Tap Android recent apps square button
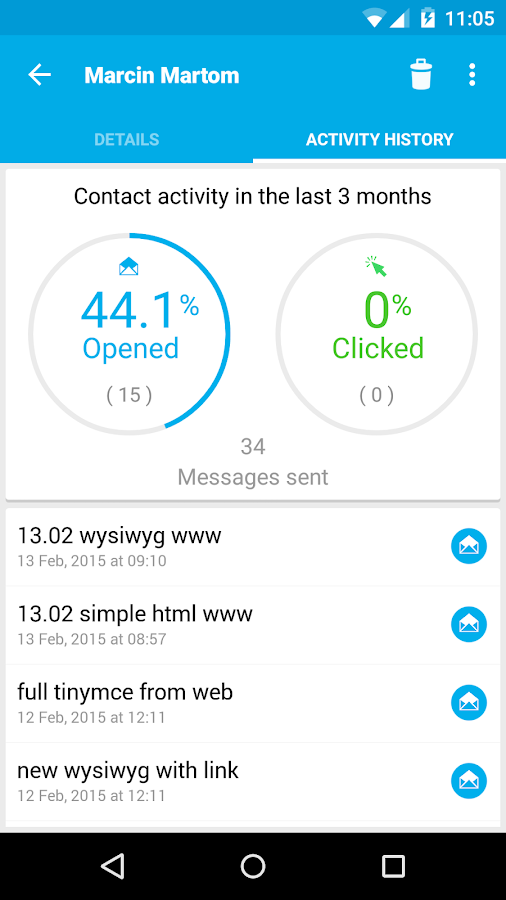Image resolution: width=506 pixels, height=900 pixels. (x=394, y=866)
